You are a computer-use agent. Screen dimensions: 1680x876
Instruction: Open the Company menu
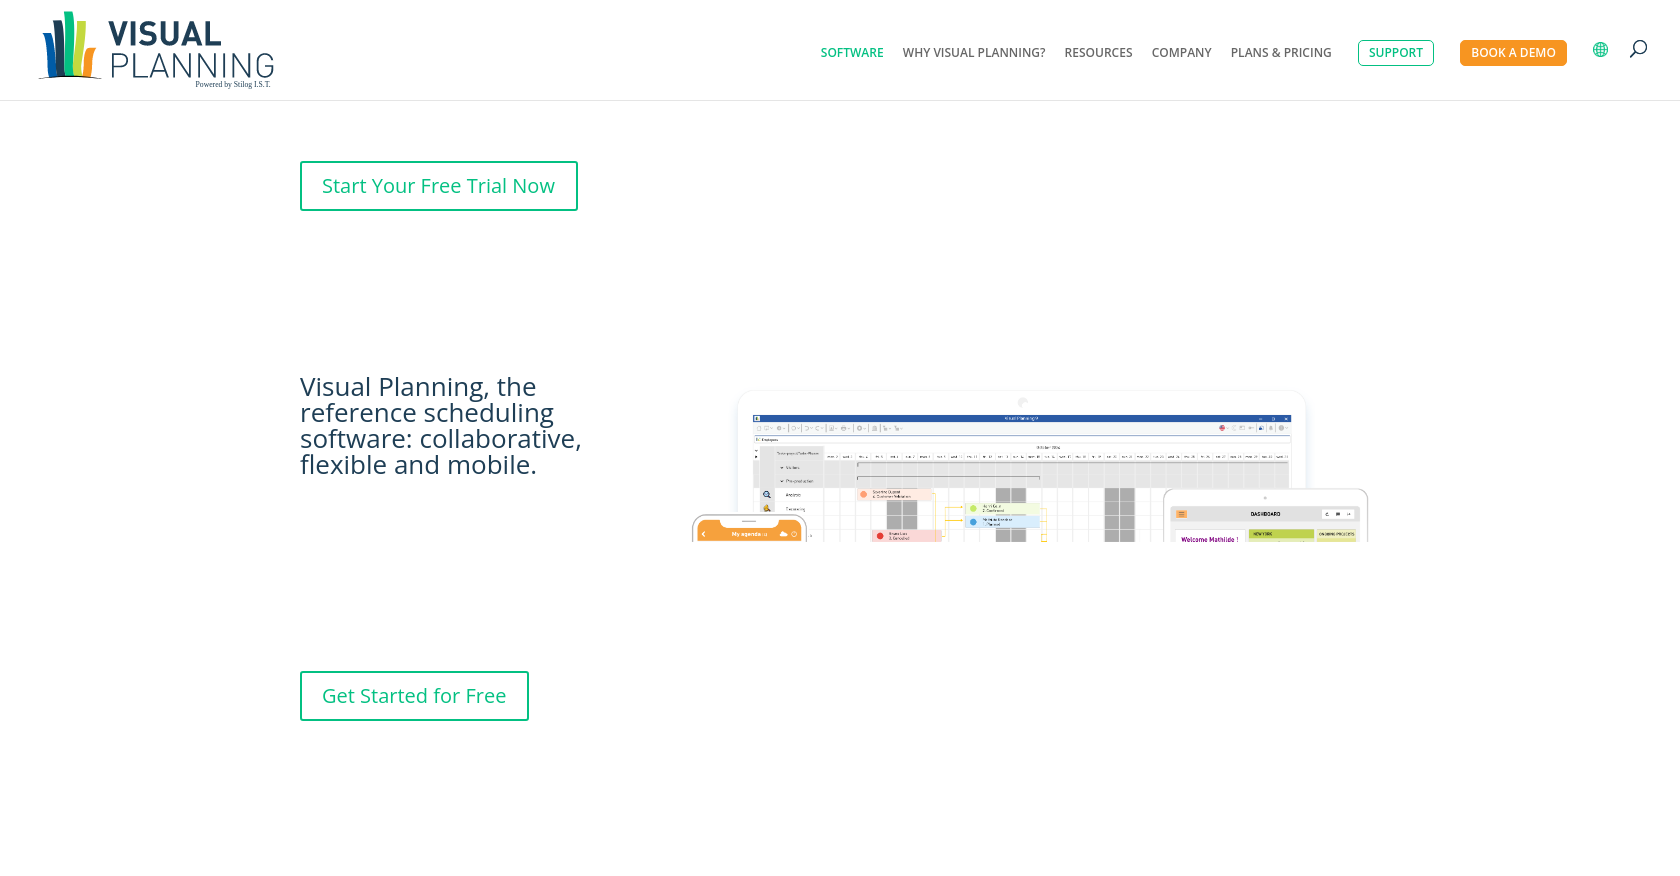(x=1181, y=53)
